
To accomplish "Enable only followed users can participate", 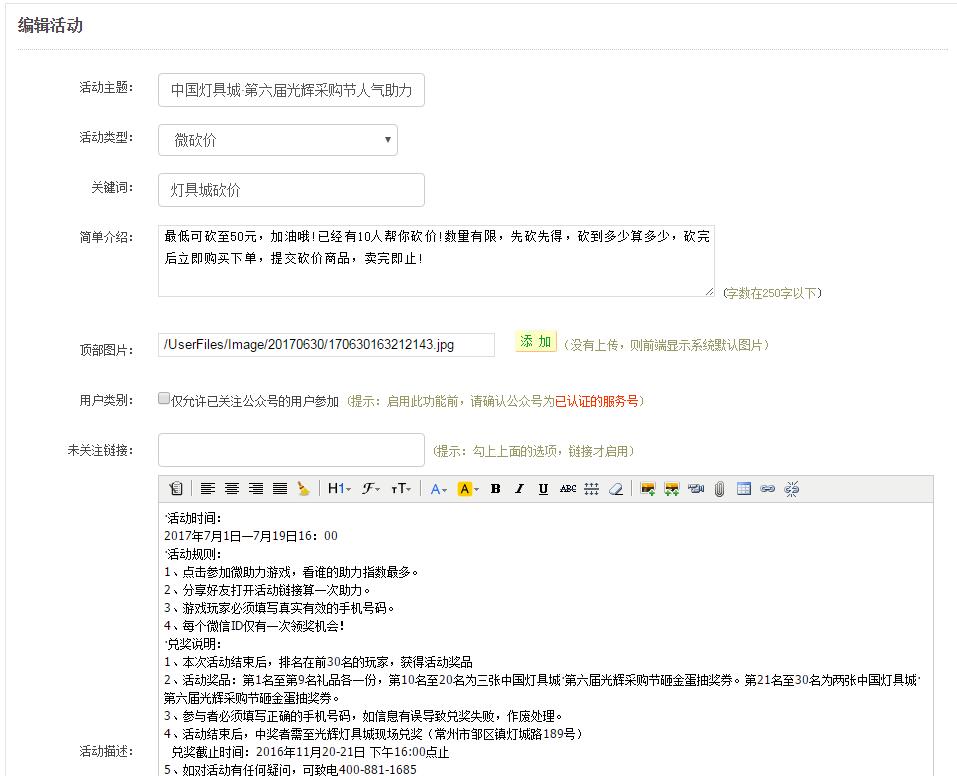I will point(164,399).
